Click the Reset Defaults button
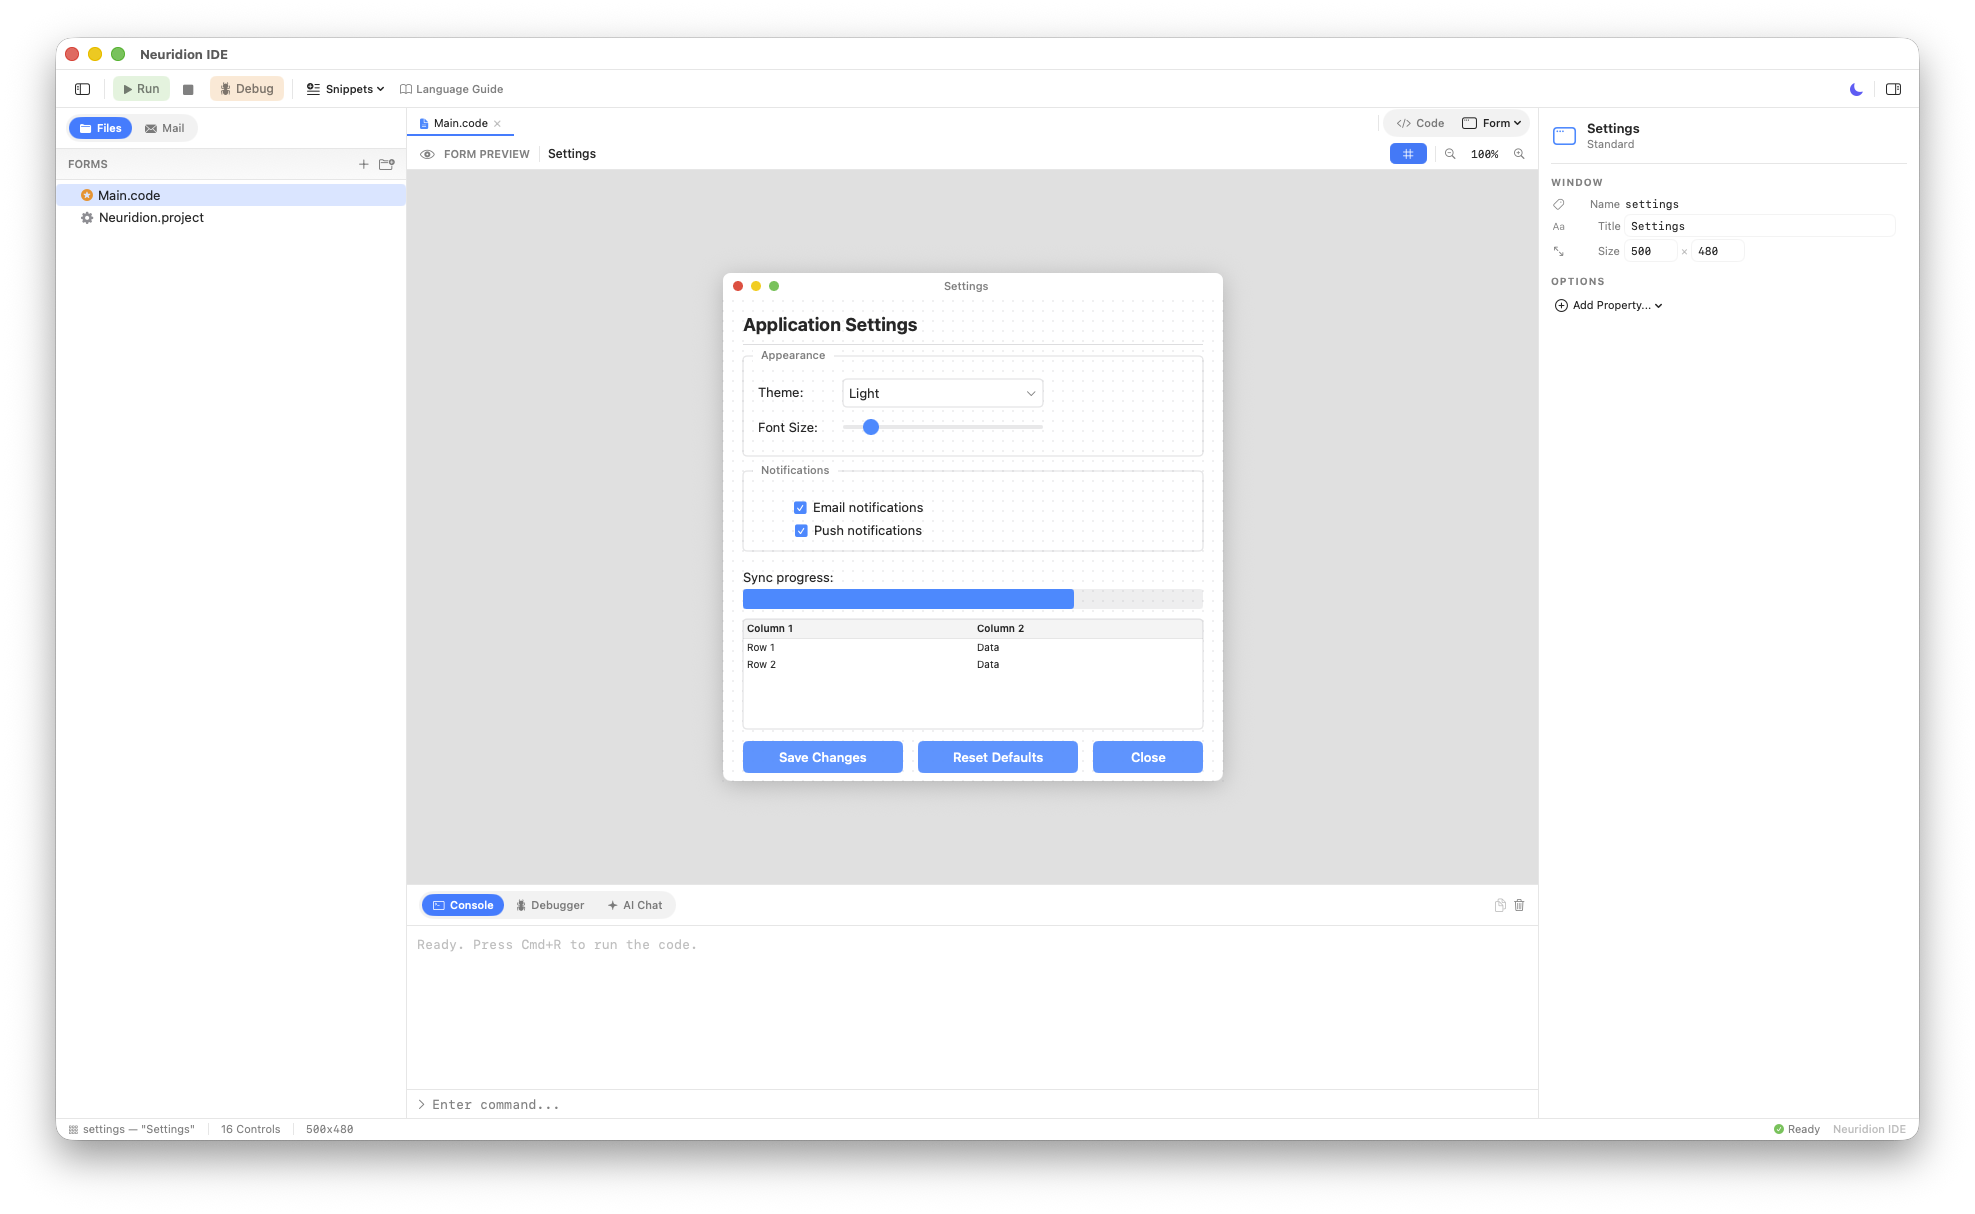The width and height of the screenshot is (1975, 1214). pyautogui.click(x=997, y=757)
